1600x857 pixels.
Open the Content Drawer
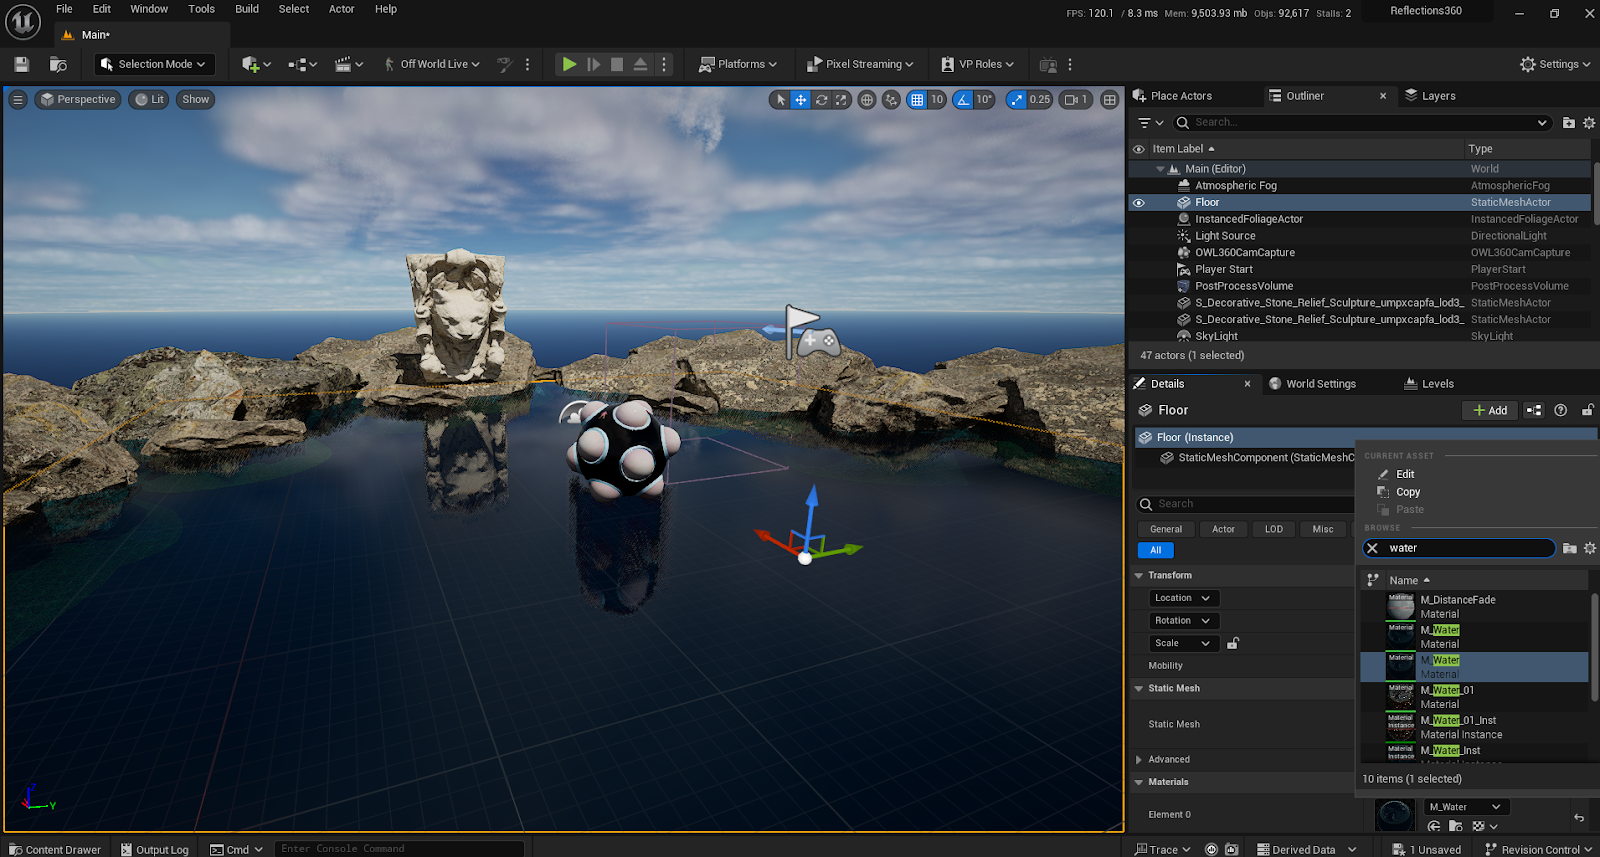point(55,849)
